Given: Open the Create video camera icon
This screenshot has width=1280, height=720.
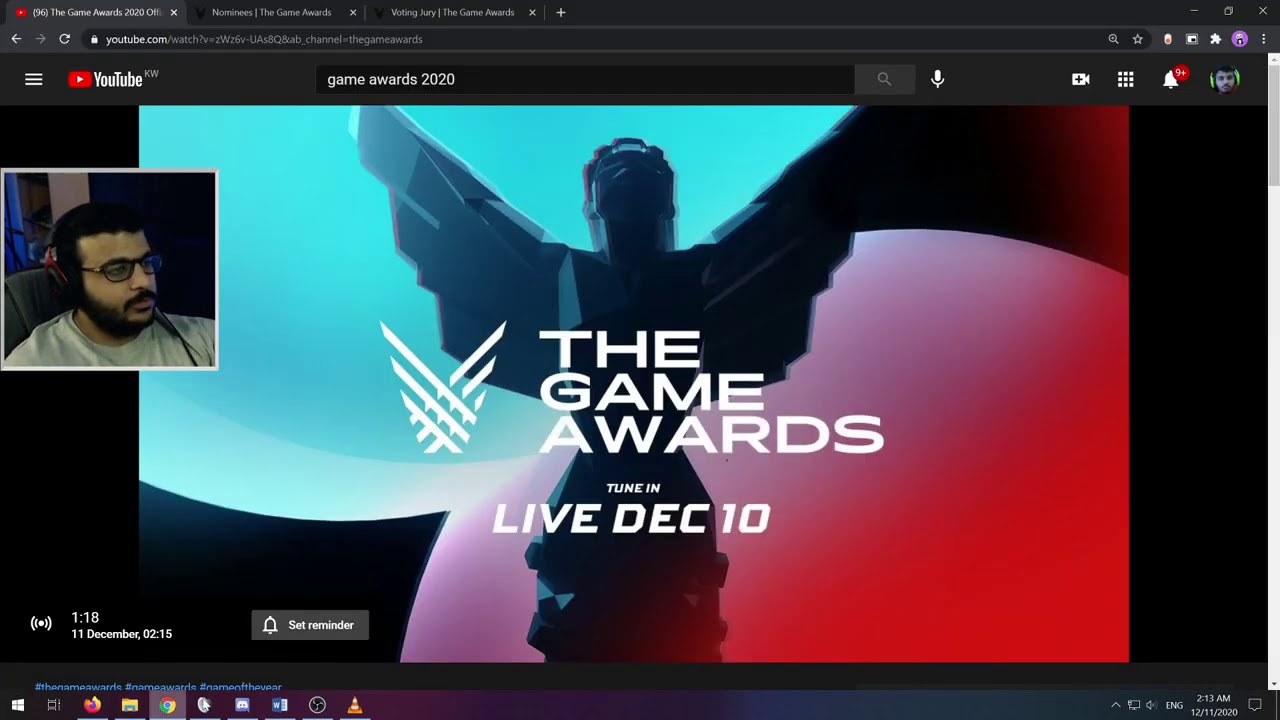Looking at the screenshot, I should tap(1081, 79).
